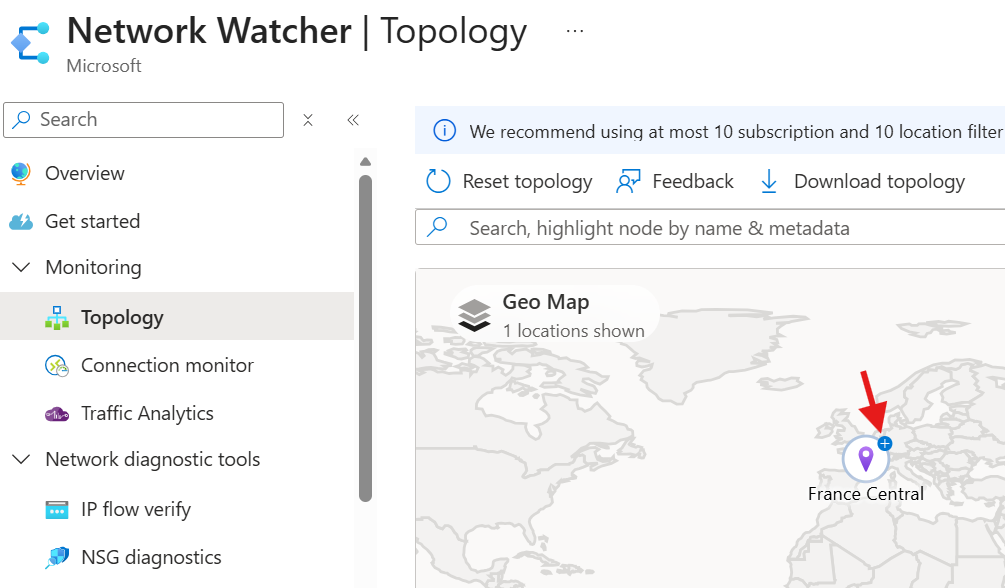Expand France Central with the plus badge
This screenshot has height=588, width=1005.
click(885, 443)
